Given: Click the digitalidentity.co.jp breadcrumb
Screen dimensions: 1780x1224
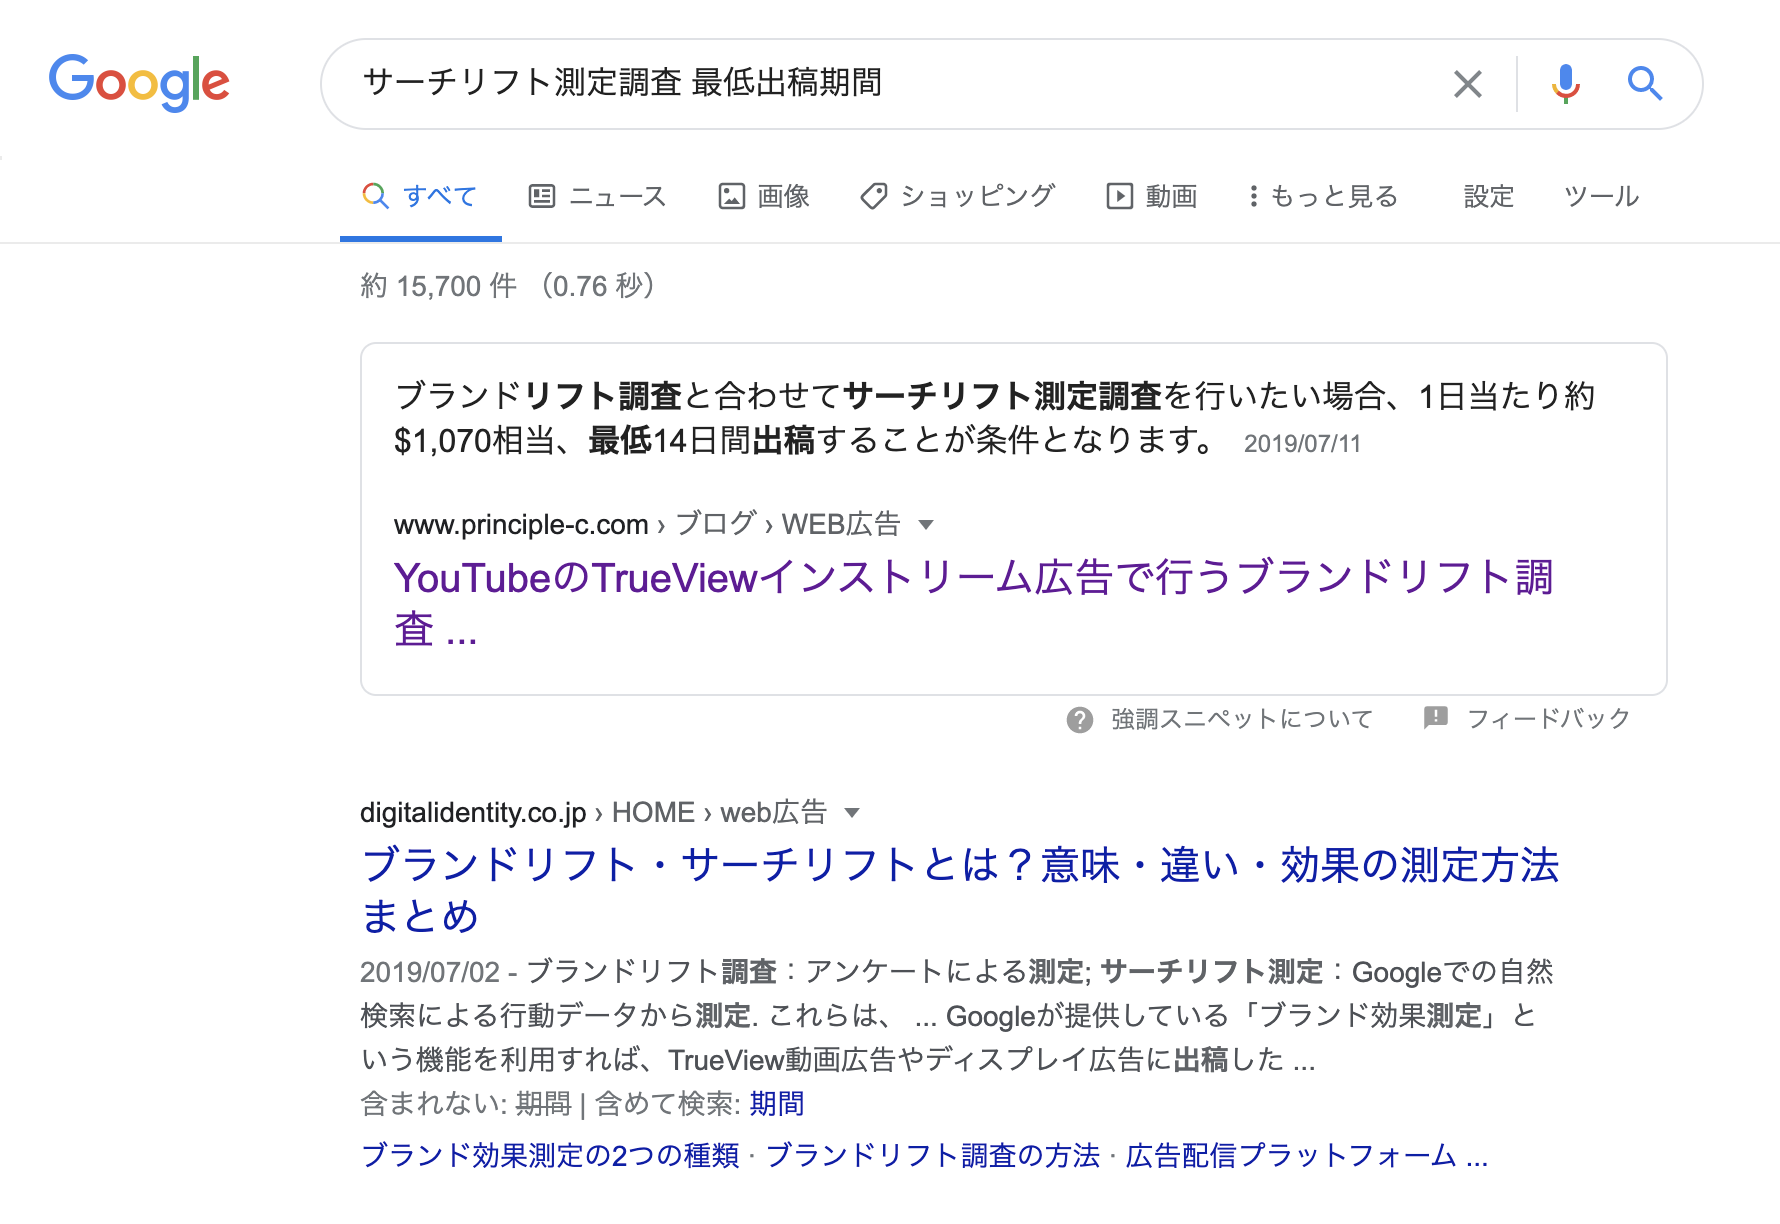Looking at the screenshot, I should (473, 813).
